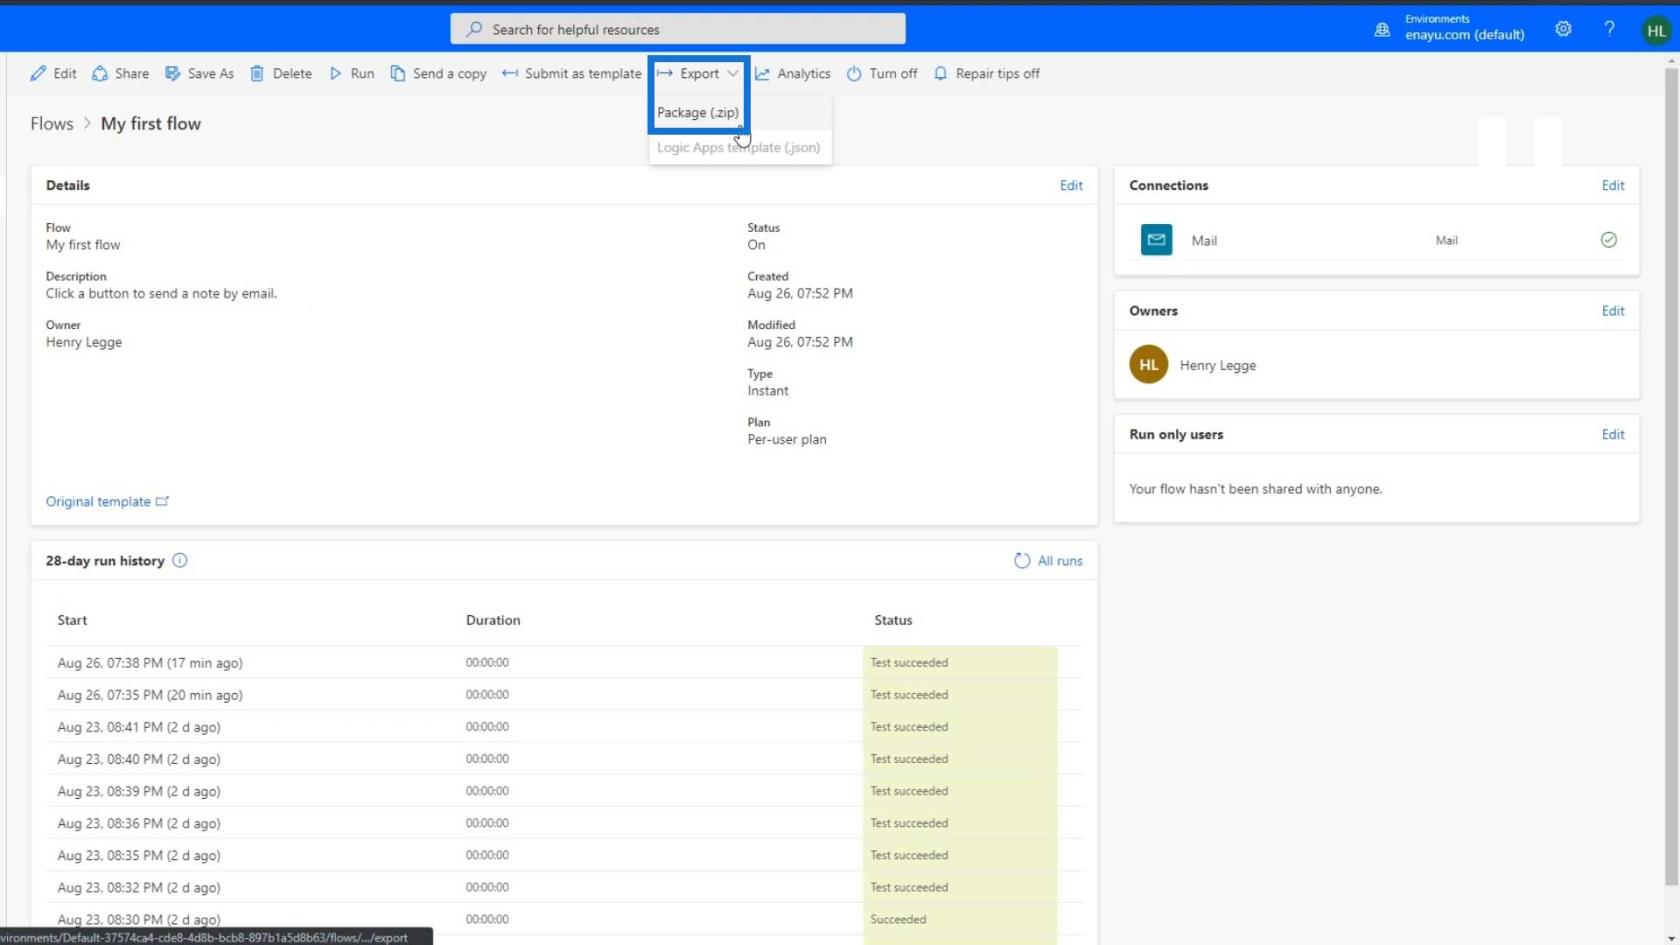Open the All runs link

click(x=1060, y=561)
